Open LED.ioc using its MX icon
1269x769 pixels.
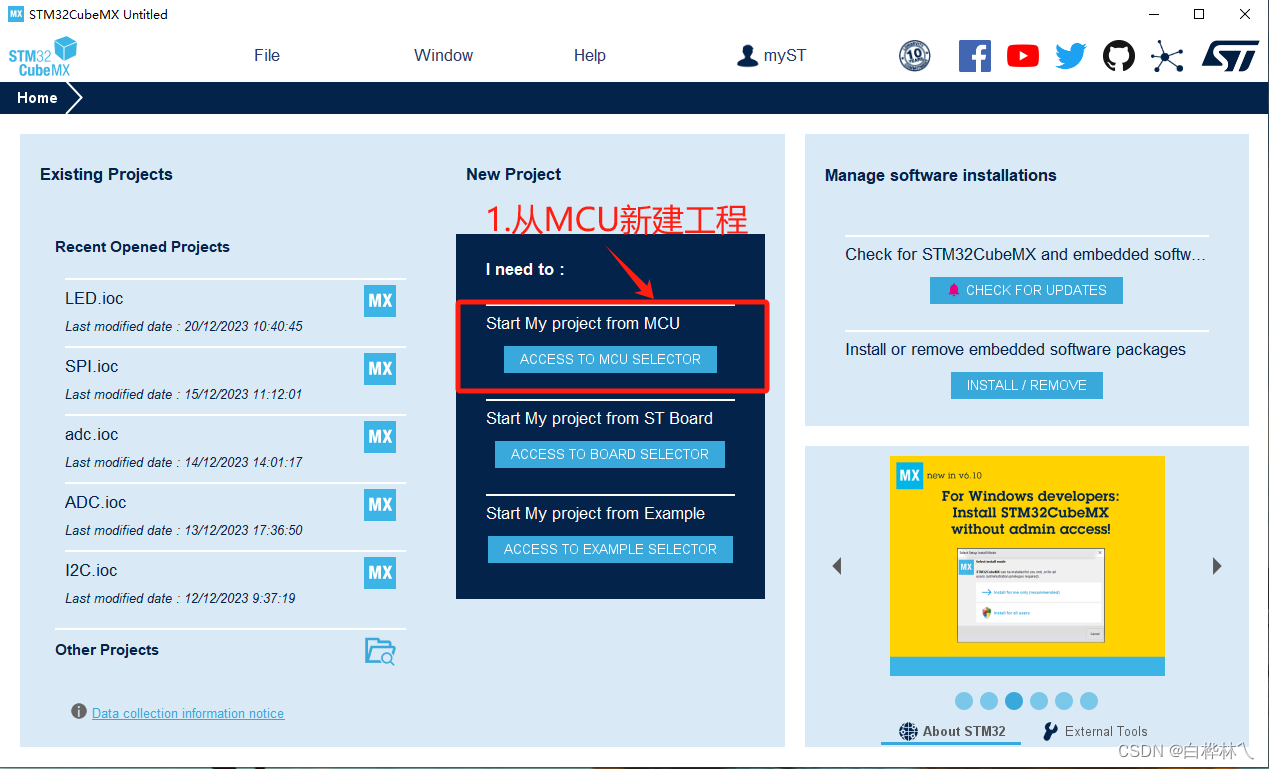(380, 300)
